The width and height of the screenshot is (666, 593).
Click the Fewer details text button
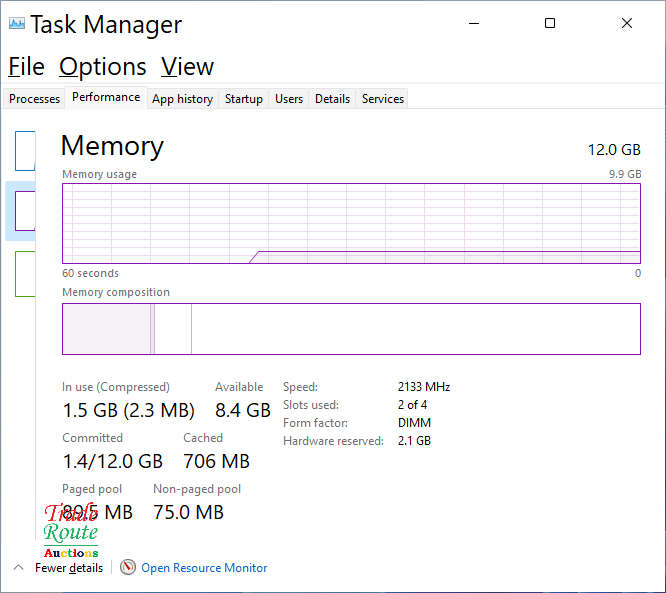click(69, 567)
